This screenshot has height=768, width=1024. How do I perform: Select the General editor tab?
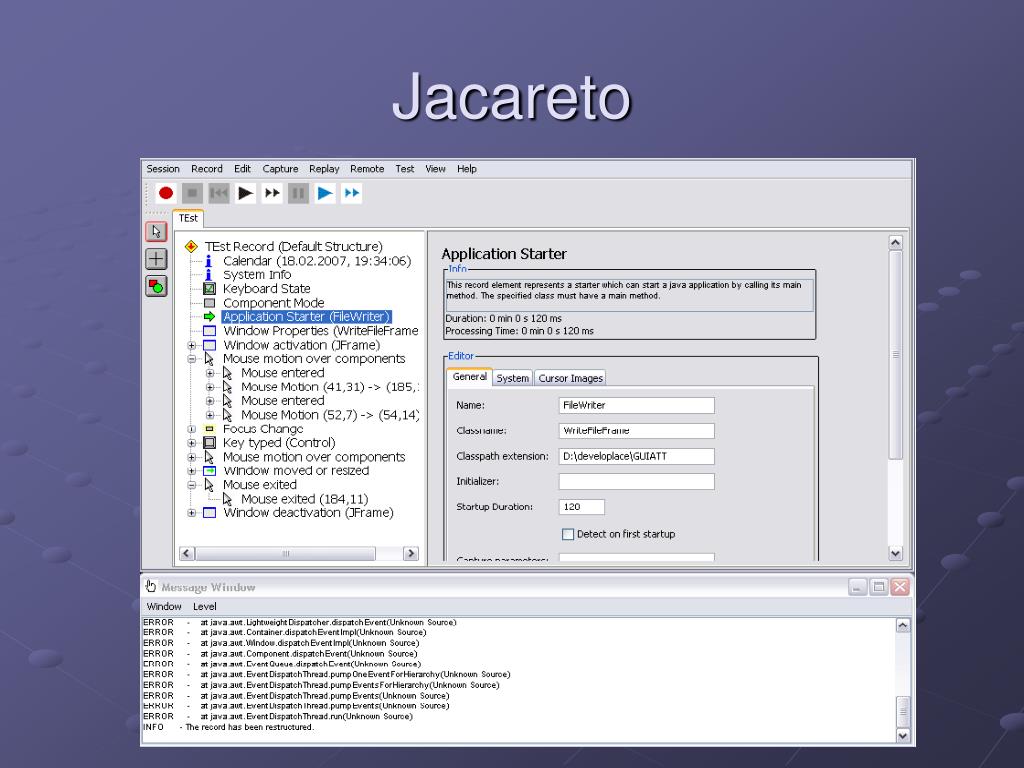point(470,377)
